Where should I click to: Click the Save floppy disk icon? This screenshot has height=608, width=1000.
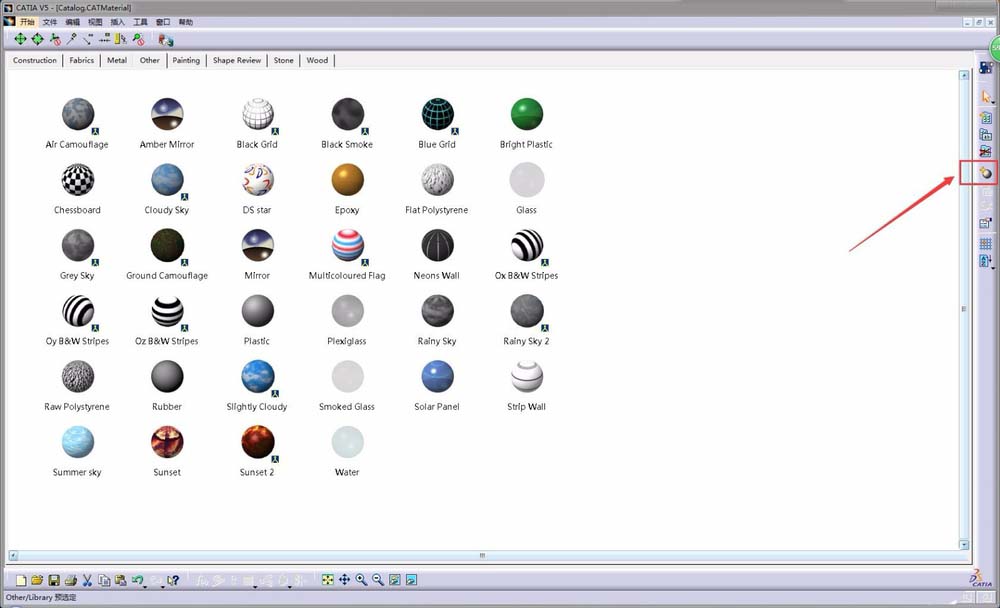click(54, 580)
